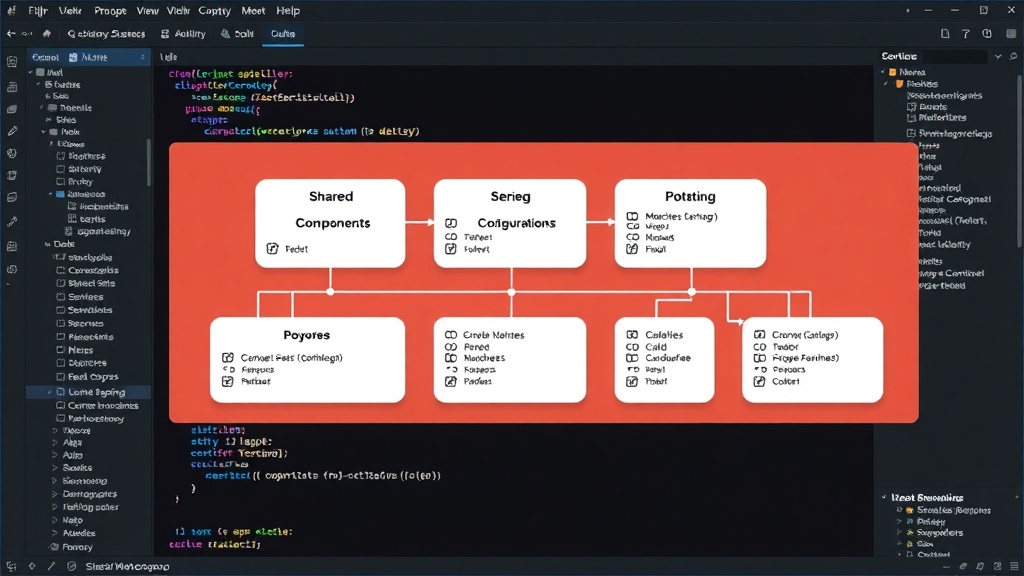Click the blue folder icon in the left tree
This screenshot has height=576, width=1024.
click(x=60, y=194)
